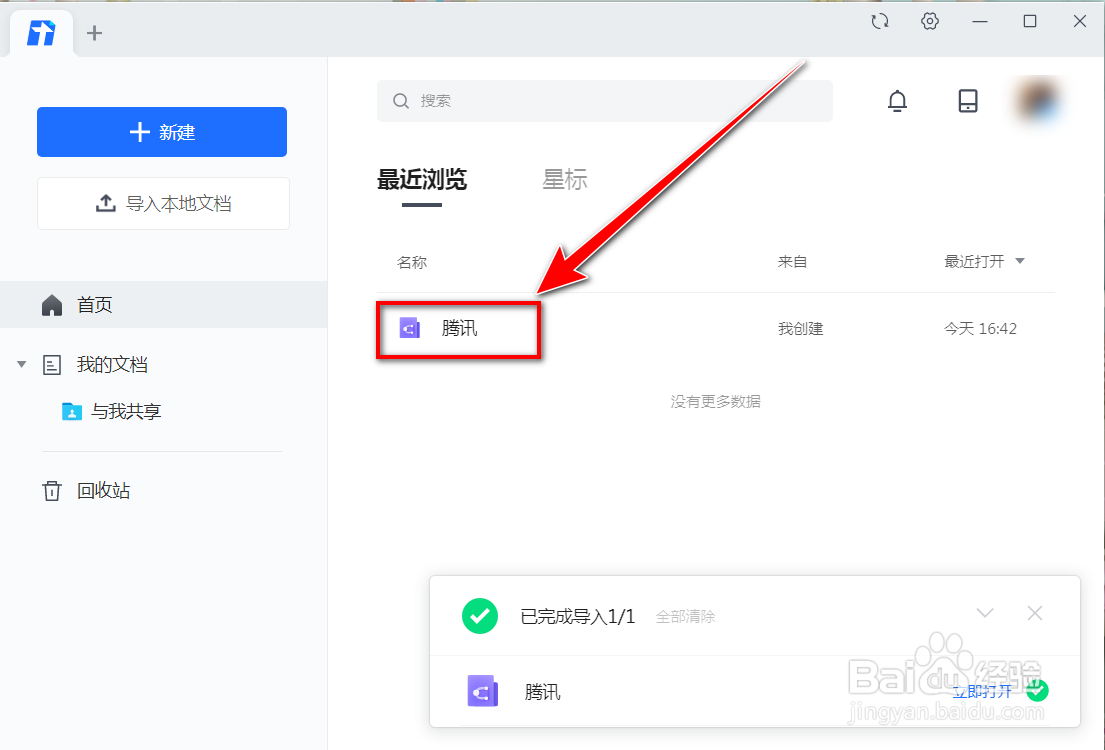Image resolution: width=1105 pixels, height=750 pixels.
Task: Open 回收站 trash
Action: pos(103,491)
